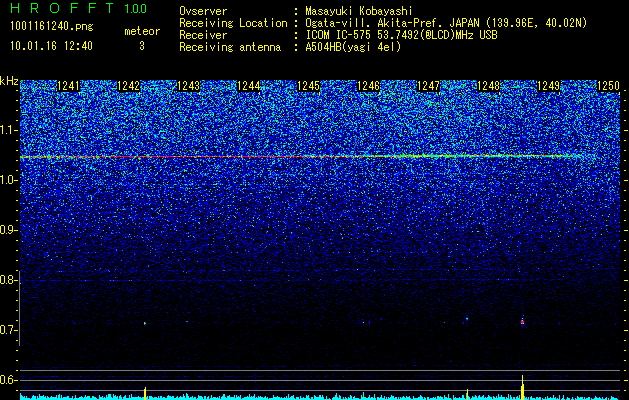Click the 1249 time marker

click(x=548, y=86)
